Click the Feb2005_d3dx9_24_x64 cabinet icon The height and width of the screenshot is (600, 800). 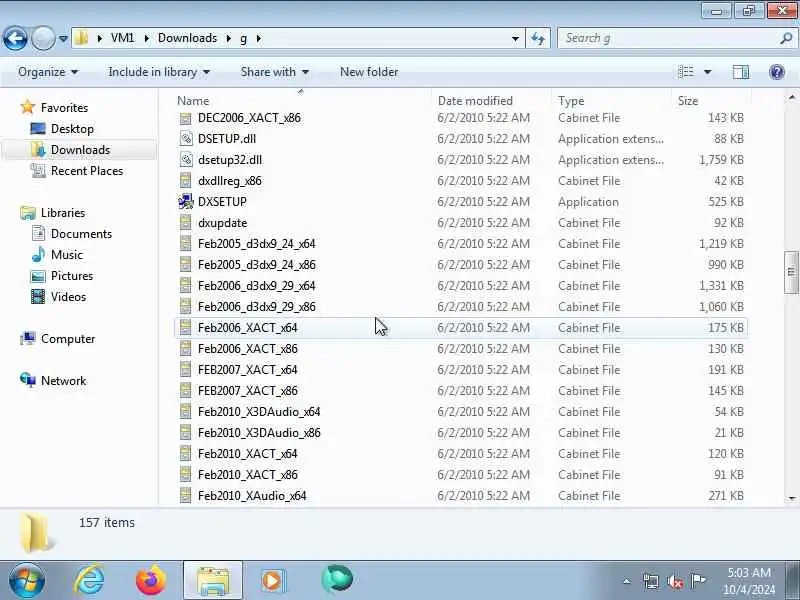pyautogui.click(x=186, y=244)
